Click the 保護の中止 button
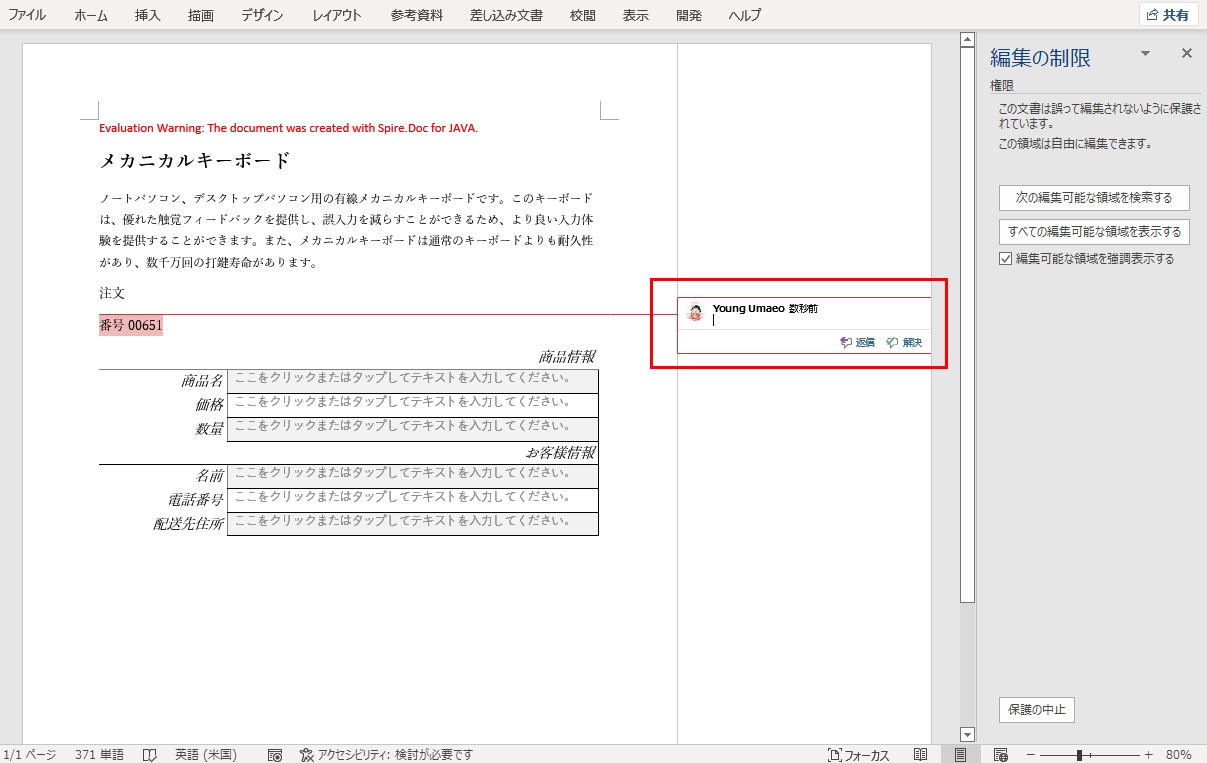Screen dimensions: 1207x763 point(1036,709)
